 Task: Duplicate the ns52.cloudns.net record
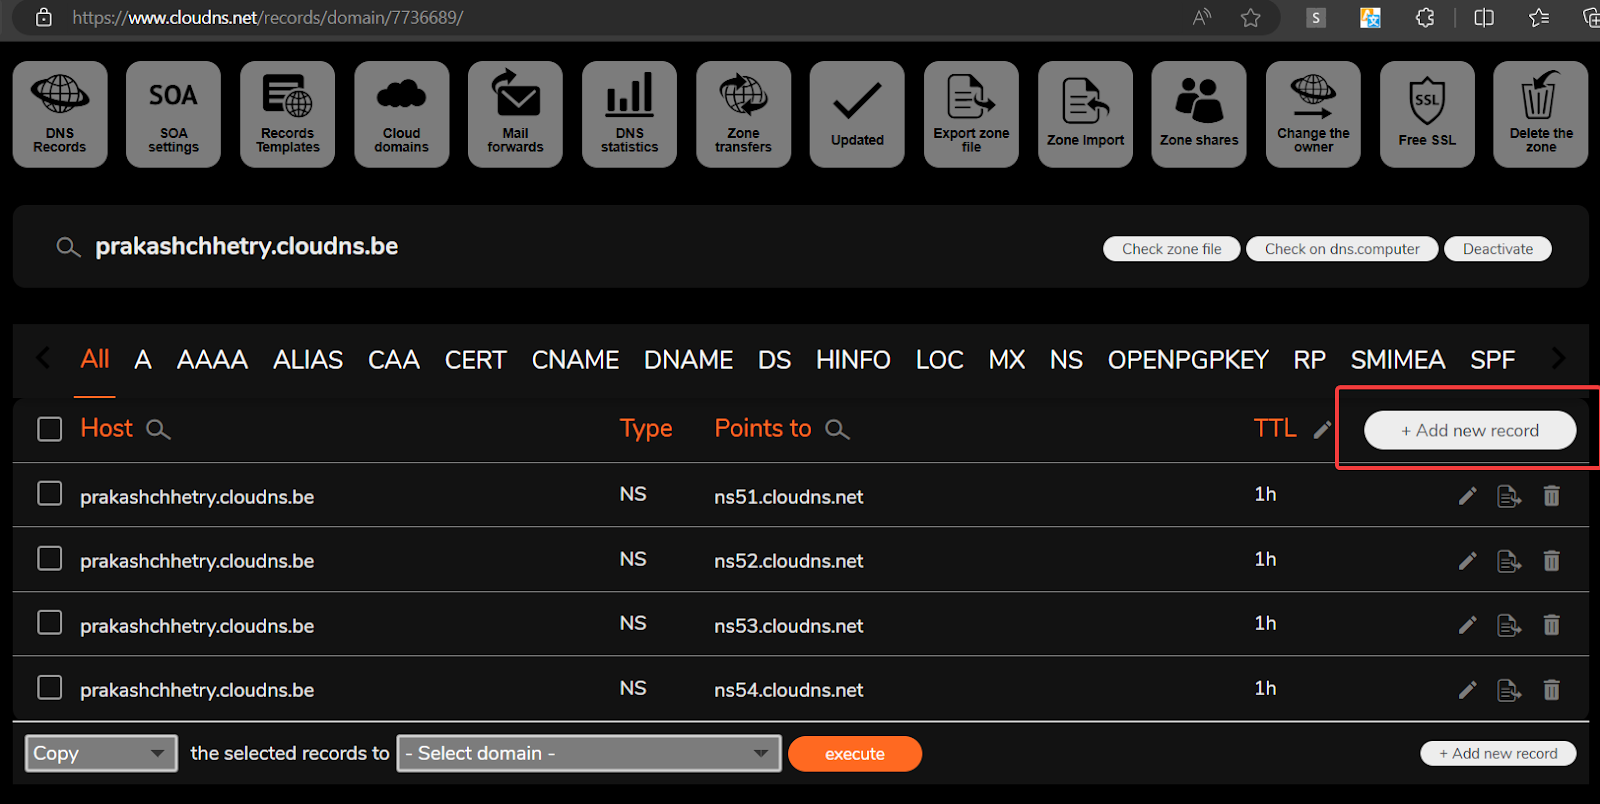pyautogui.click(x=1509, y=561)
